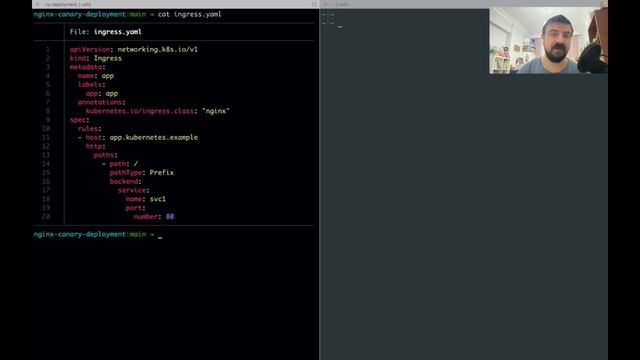Viewport: 640px width, 360px height.
Task: Click the cursor in the right terminal pane
Action: click(340, 26)
